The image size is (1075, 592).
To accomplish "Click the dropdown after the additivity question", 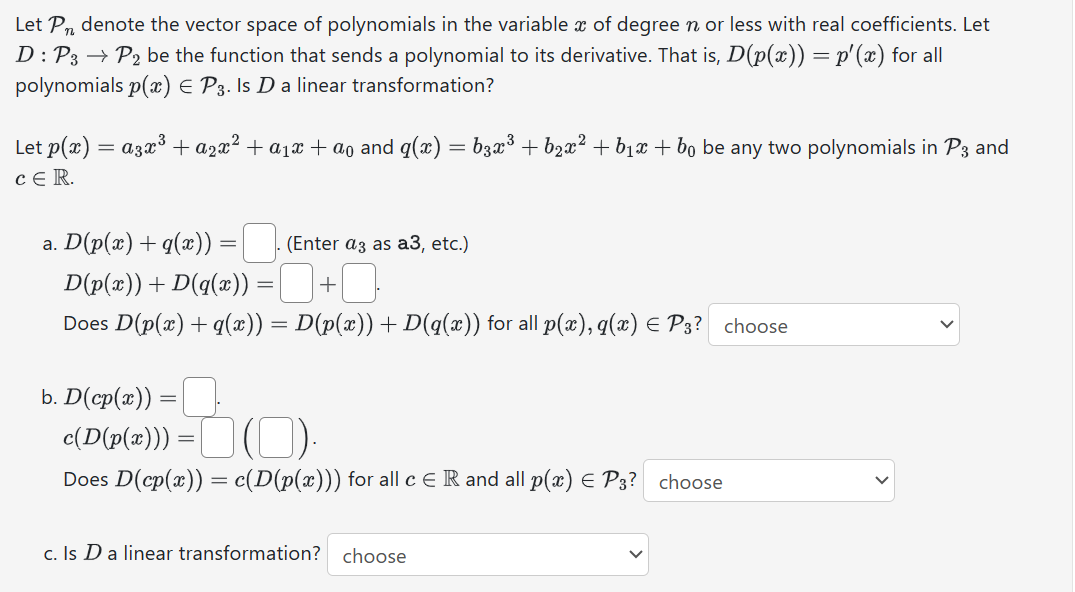I will pos(833,324).
